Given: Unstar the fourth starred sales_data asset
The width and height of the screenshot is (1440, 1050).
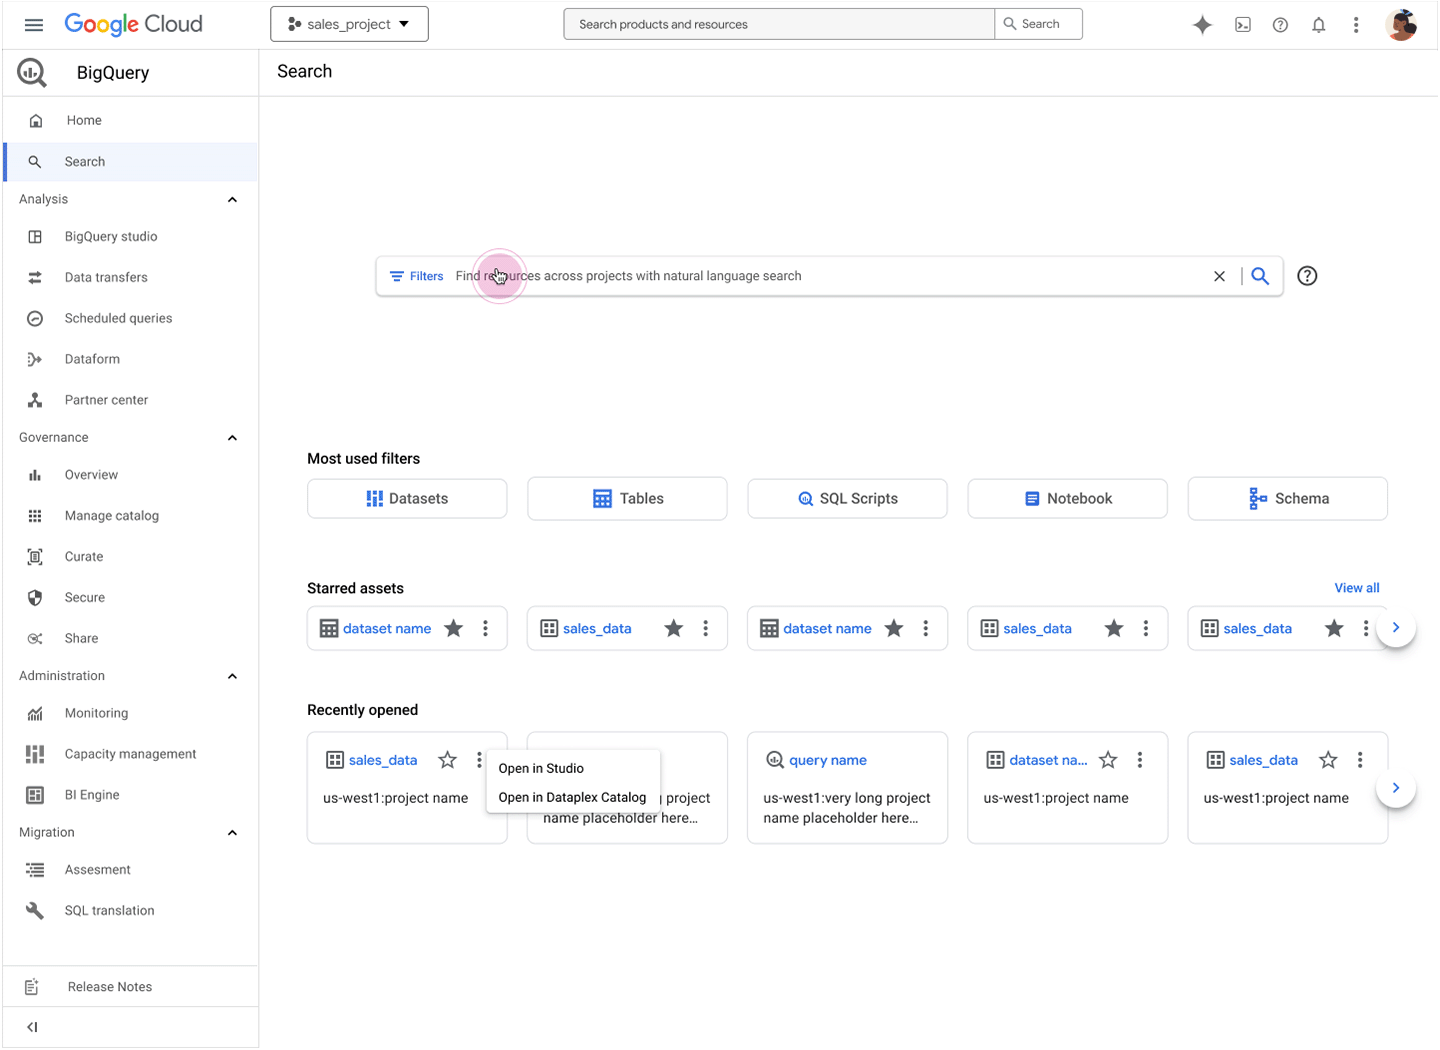Looking at the screenshot, I should [1114, 628].
